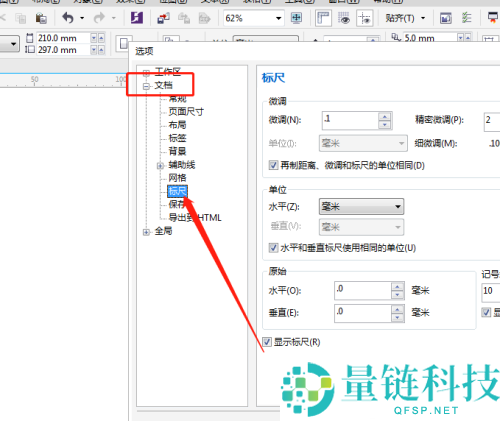Viewport: 500px width, 421px height.
Task: Uncheck 水平和垂直标尺使用相同的单位 checkbox
Action: tap(273, 248)
